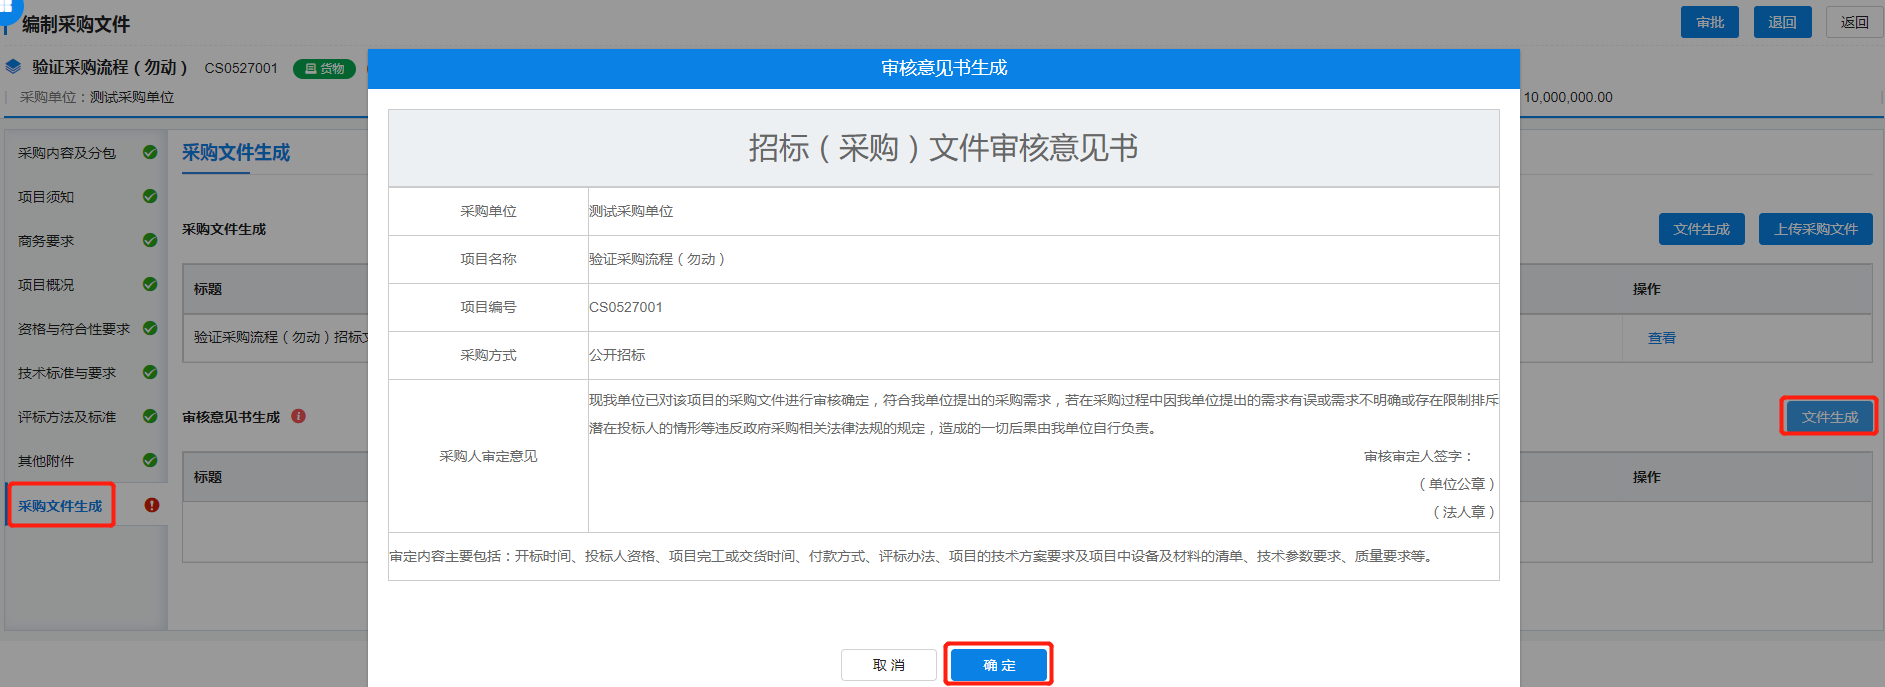
Task: Click green check icon beside 采购内容及分包
Action: point(150,153)
